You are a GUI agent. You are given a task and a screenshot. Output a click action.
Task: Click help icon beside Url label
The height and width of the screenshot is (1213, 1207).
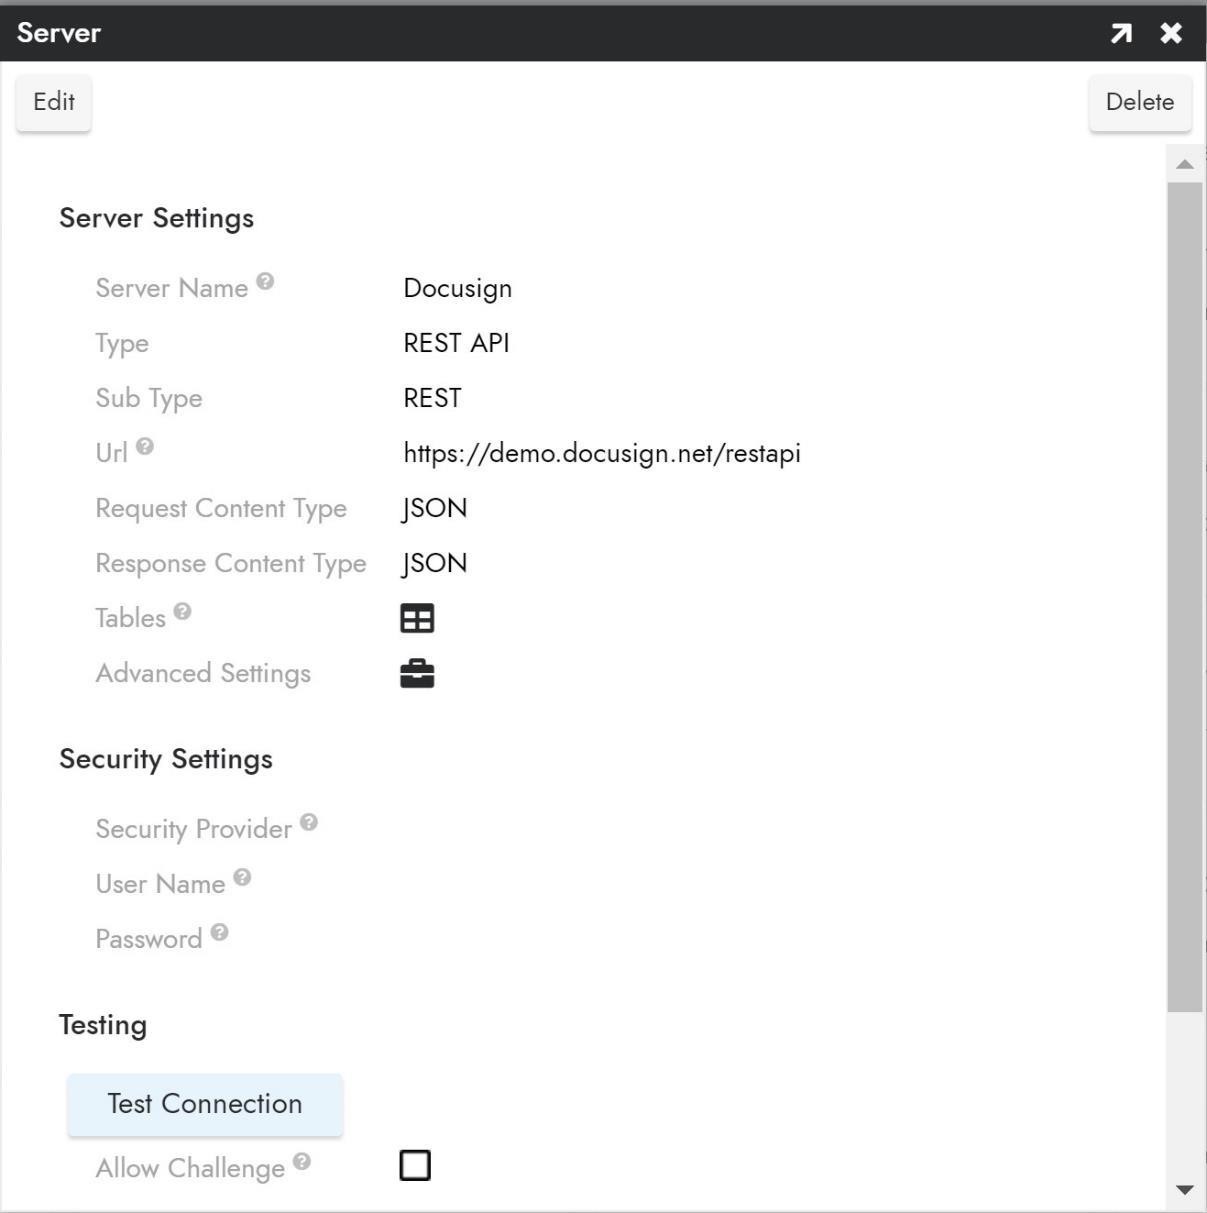point(145,447)
